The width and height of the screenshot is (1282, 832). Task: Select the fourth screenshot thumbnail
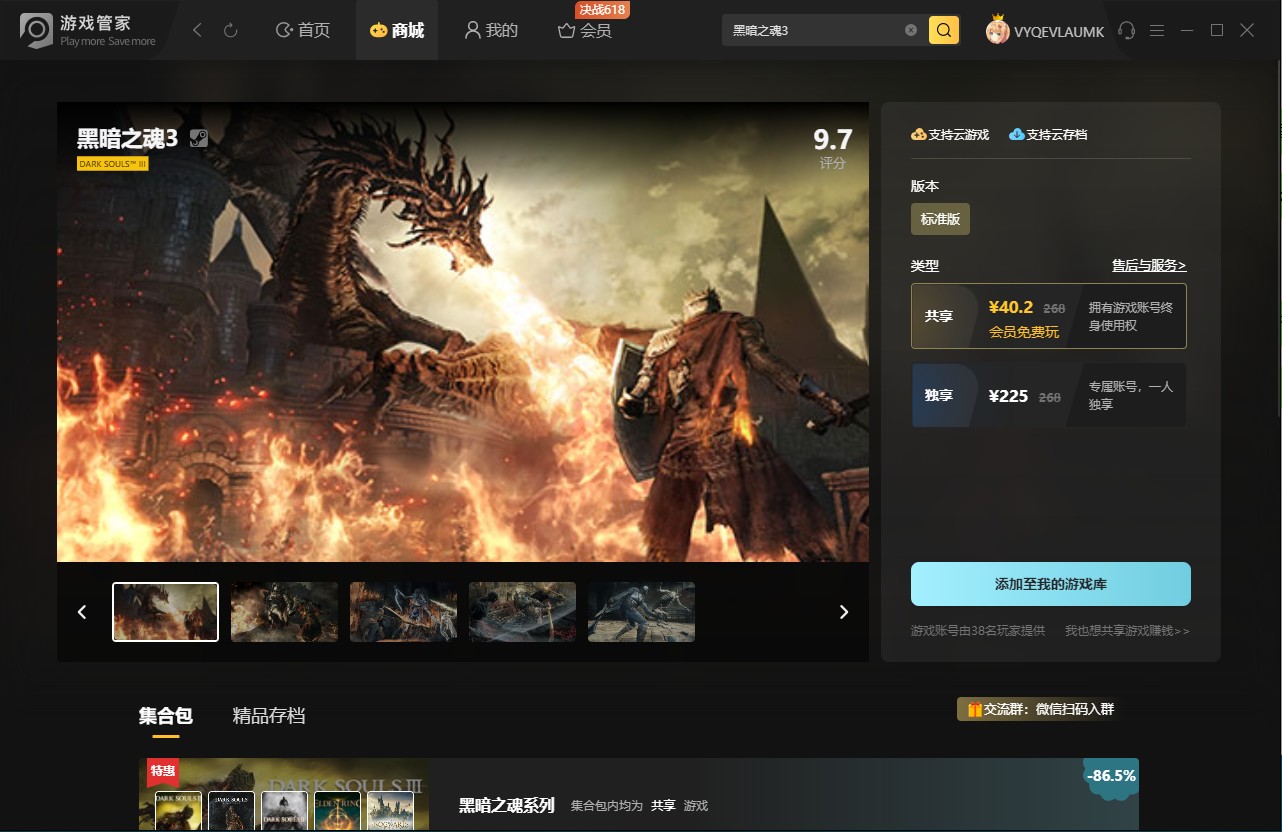pos(522,612)
